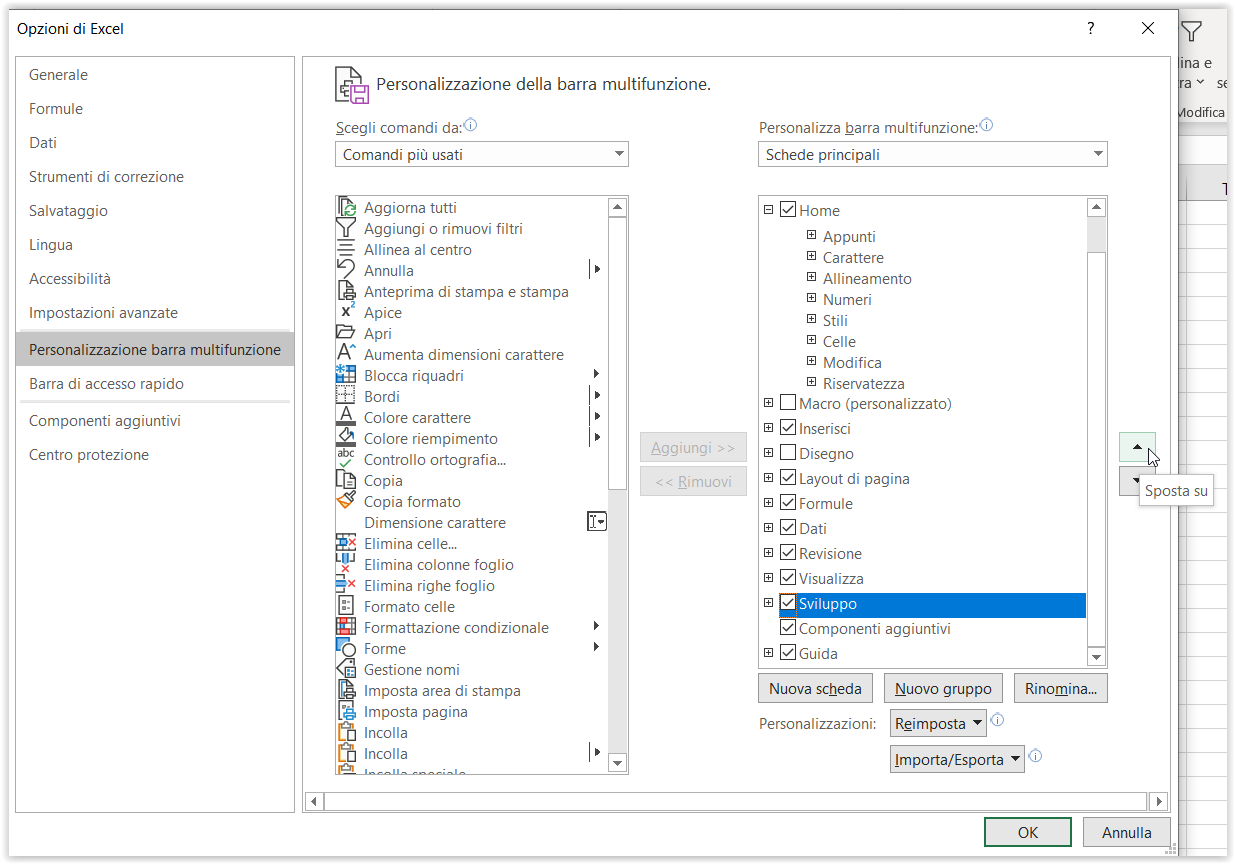The width and height of the screenshot is (1235, 864).
Task: Click the Apri folder icon
Action: click(346, 333)
